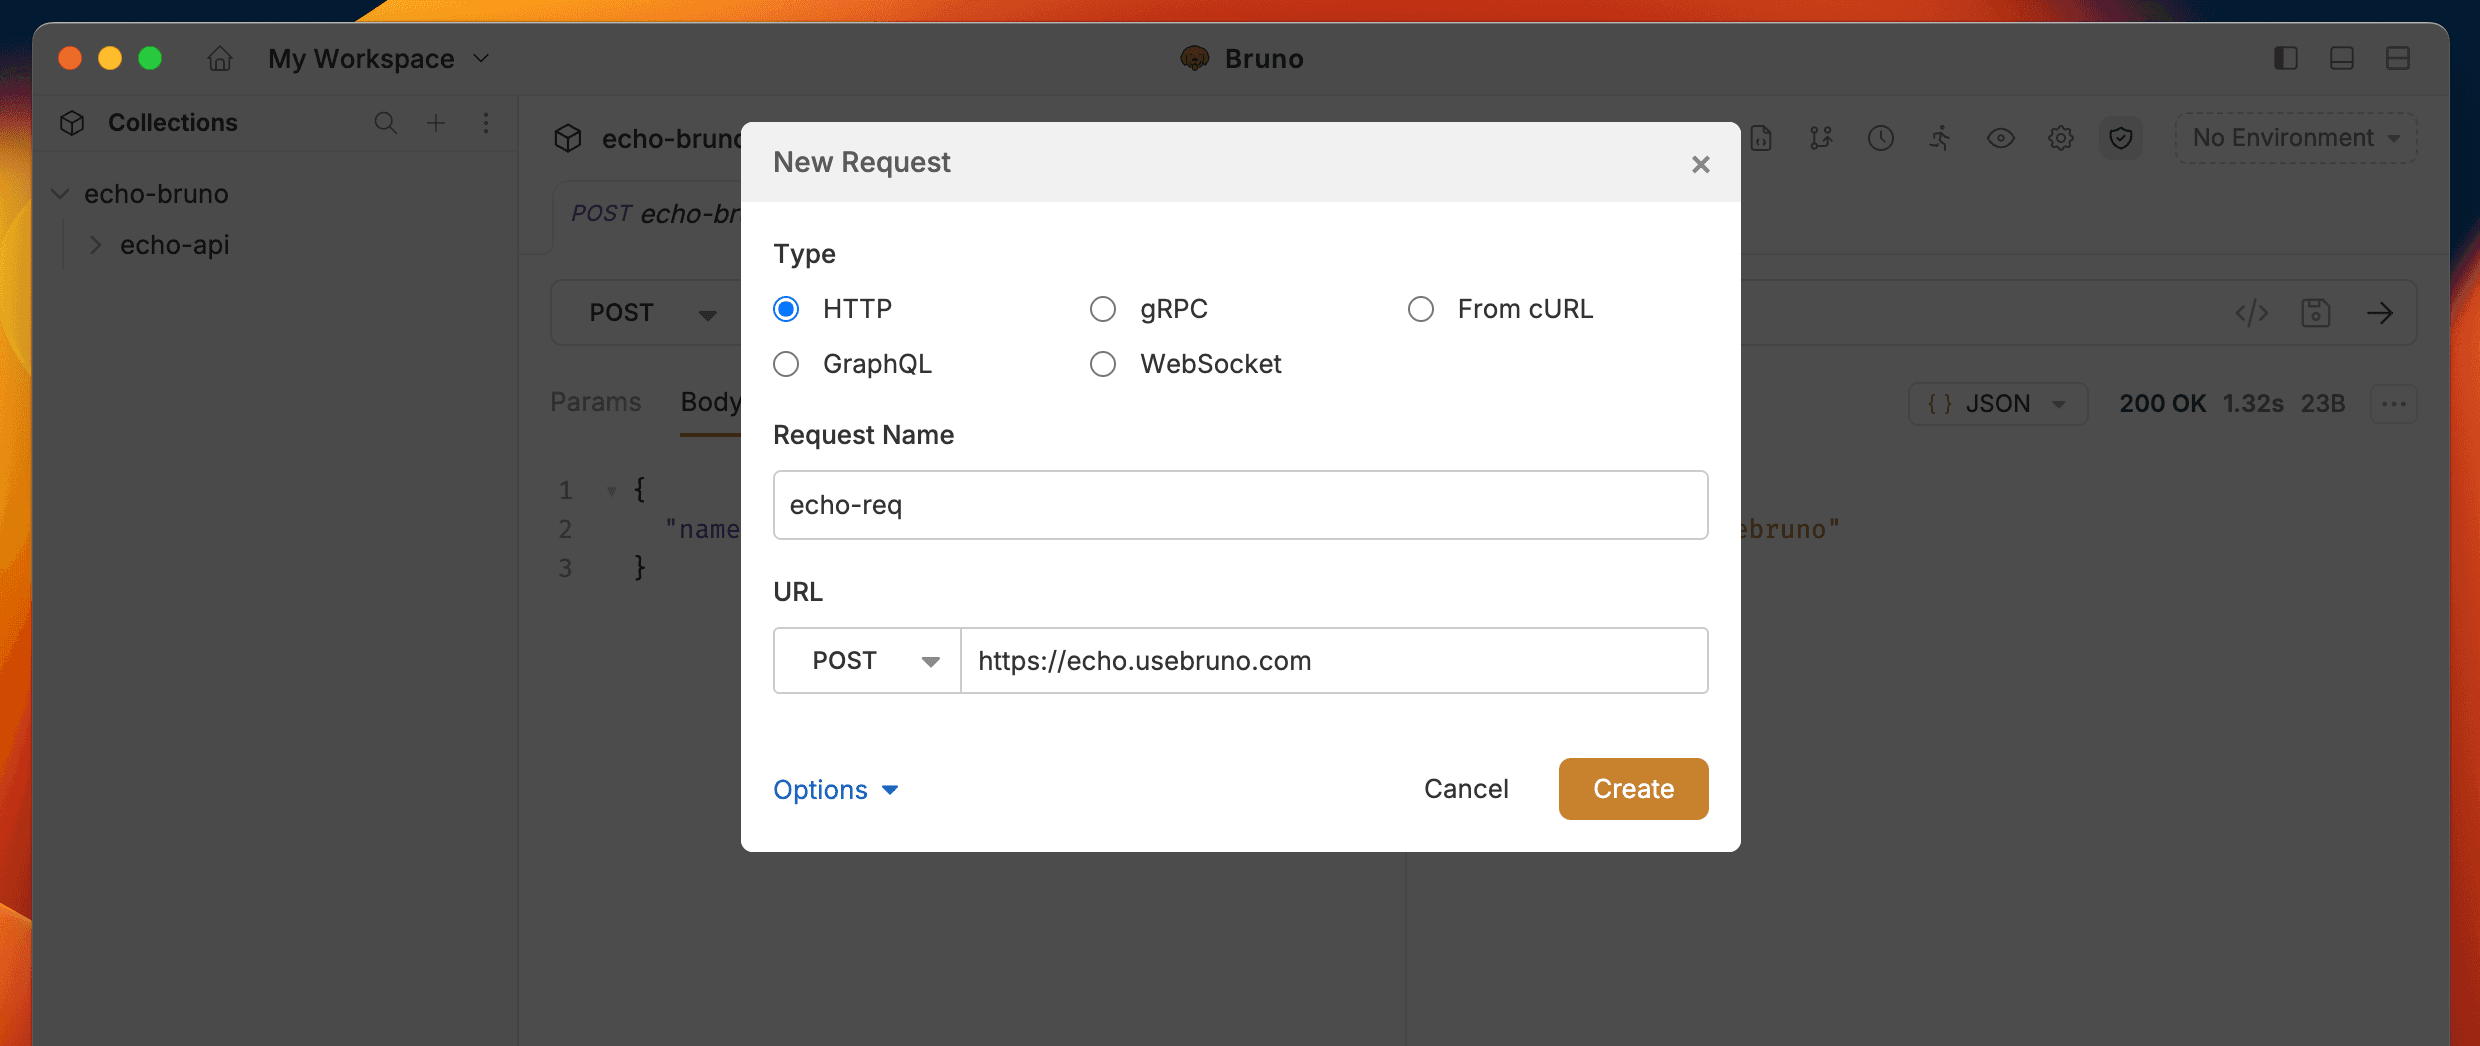Screen dimensions: 2480x1046
Task: Open the No Environment dropdown
Action: click(2295, 138)
